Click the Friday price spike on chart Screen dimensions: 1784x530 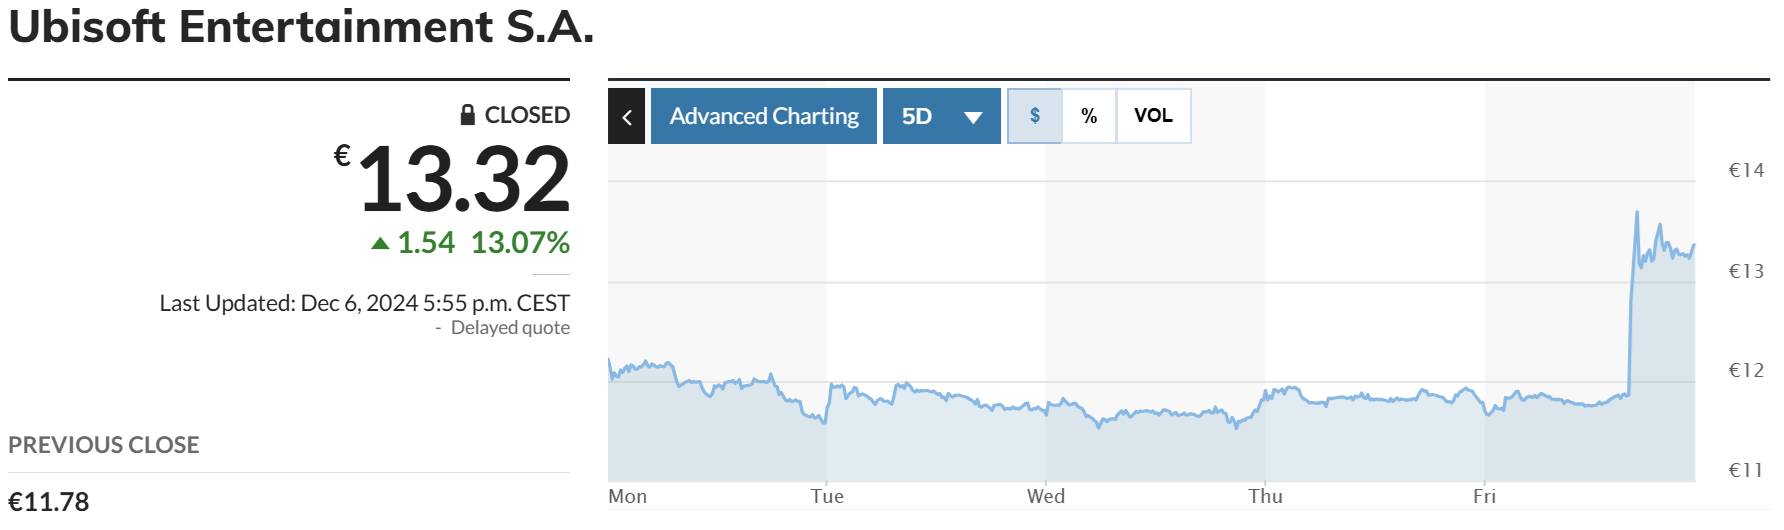[x=1637, y=213]
